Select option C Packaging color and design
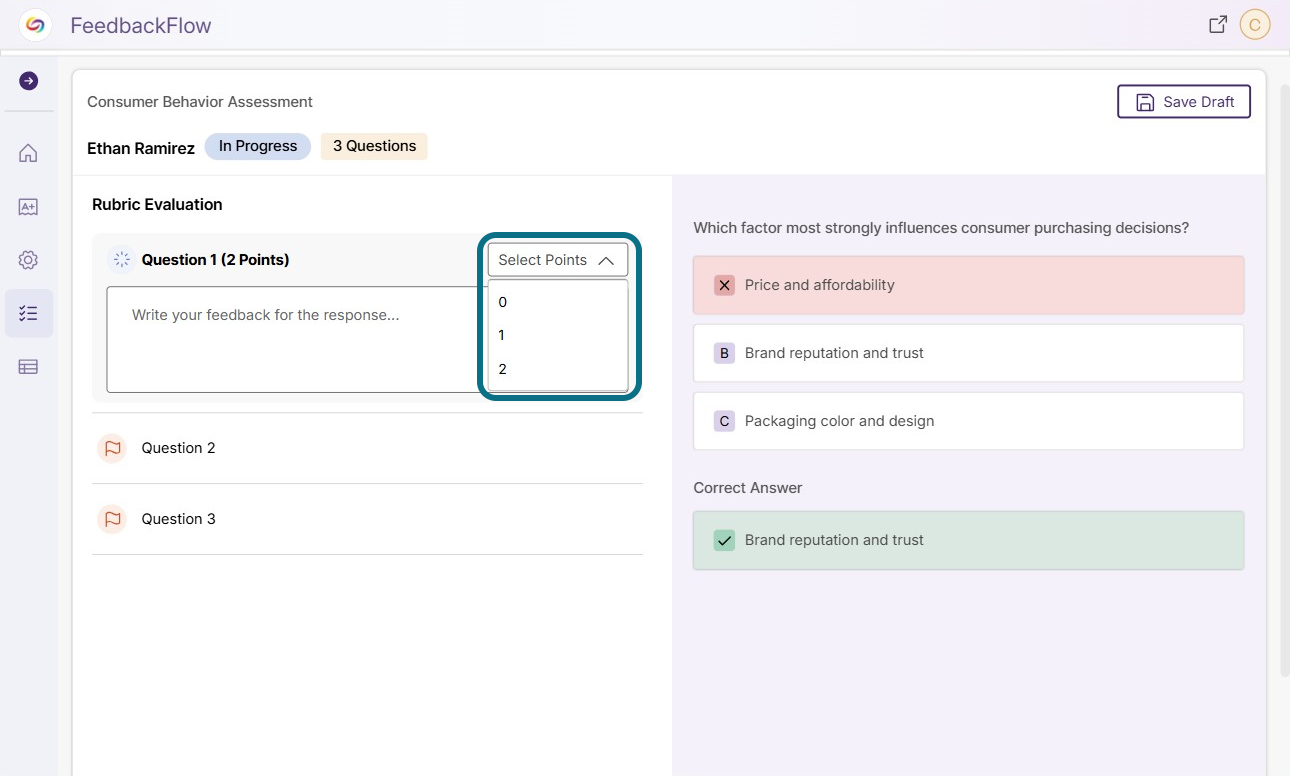The image size is (1290, 776). (x=968, y=421)
